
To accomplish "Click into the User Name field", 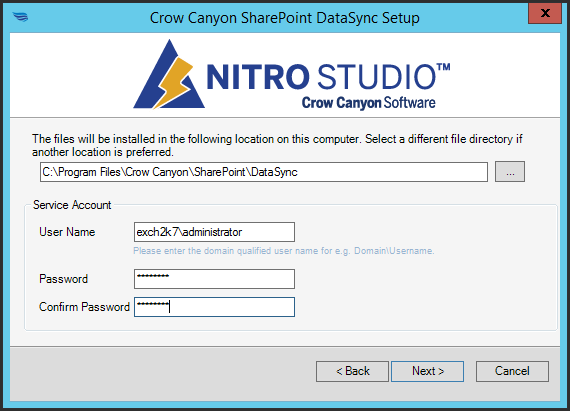I will click(214, 232).
